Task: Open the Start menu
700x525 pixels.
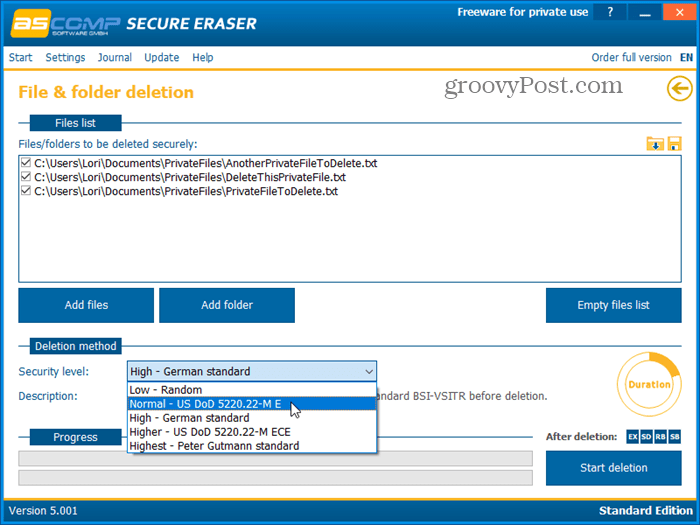Action: [x=21, y=58]
